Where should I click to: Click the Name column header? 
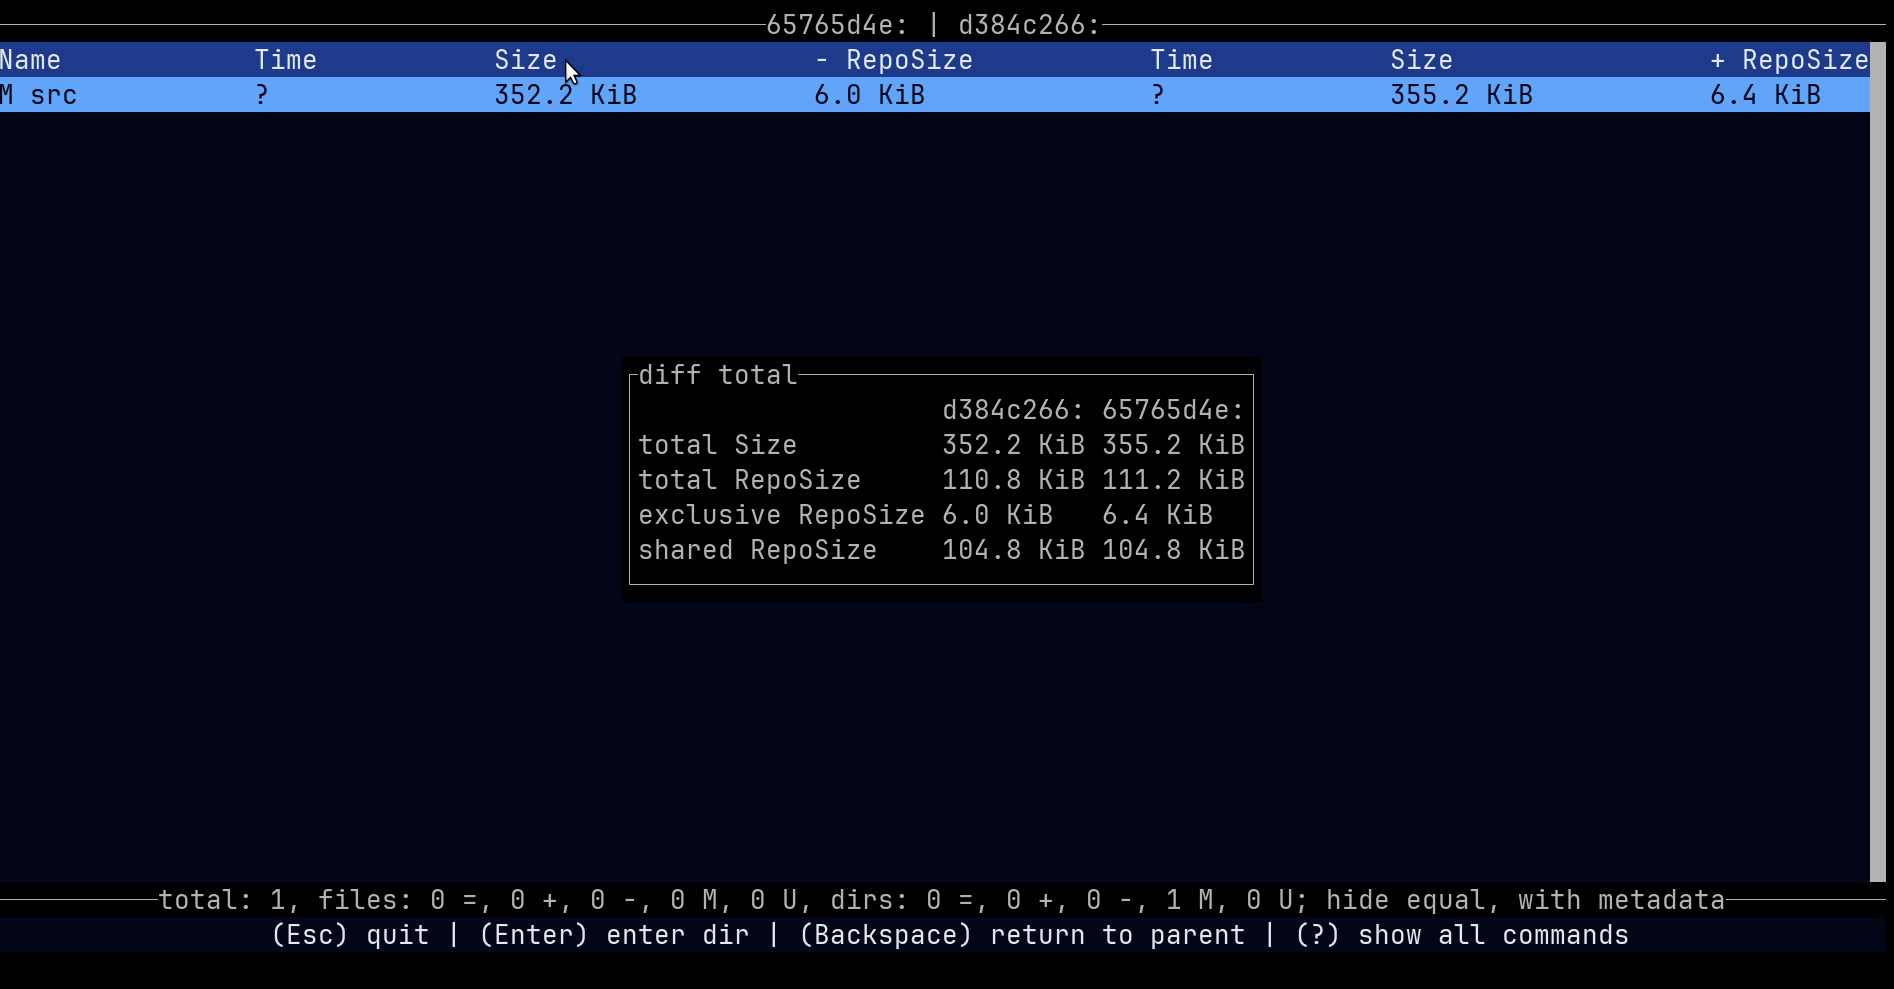30,60
